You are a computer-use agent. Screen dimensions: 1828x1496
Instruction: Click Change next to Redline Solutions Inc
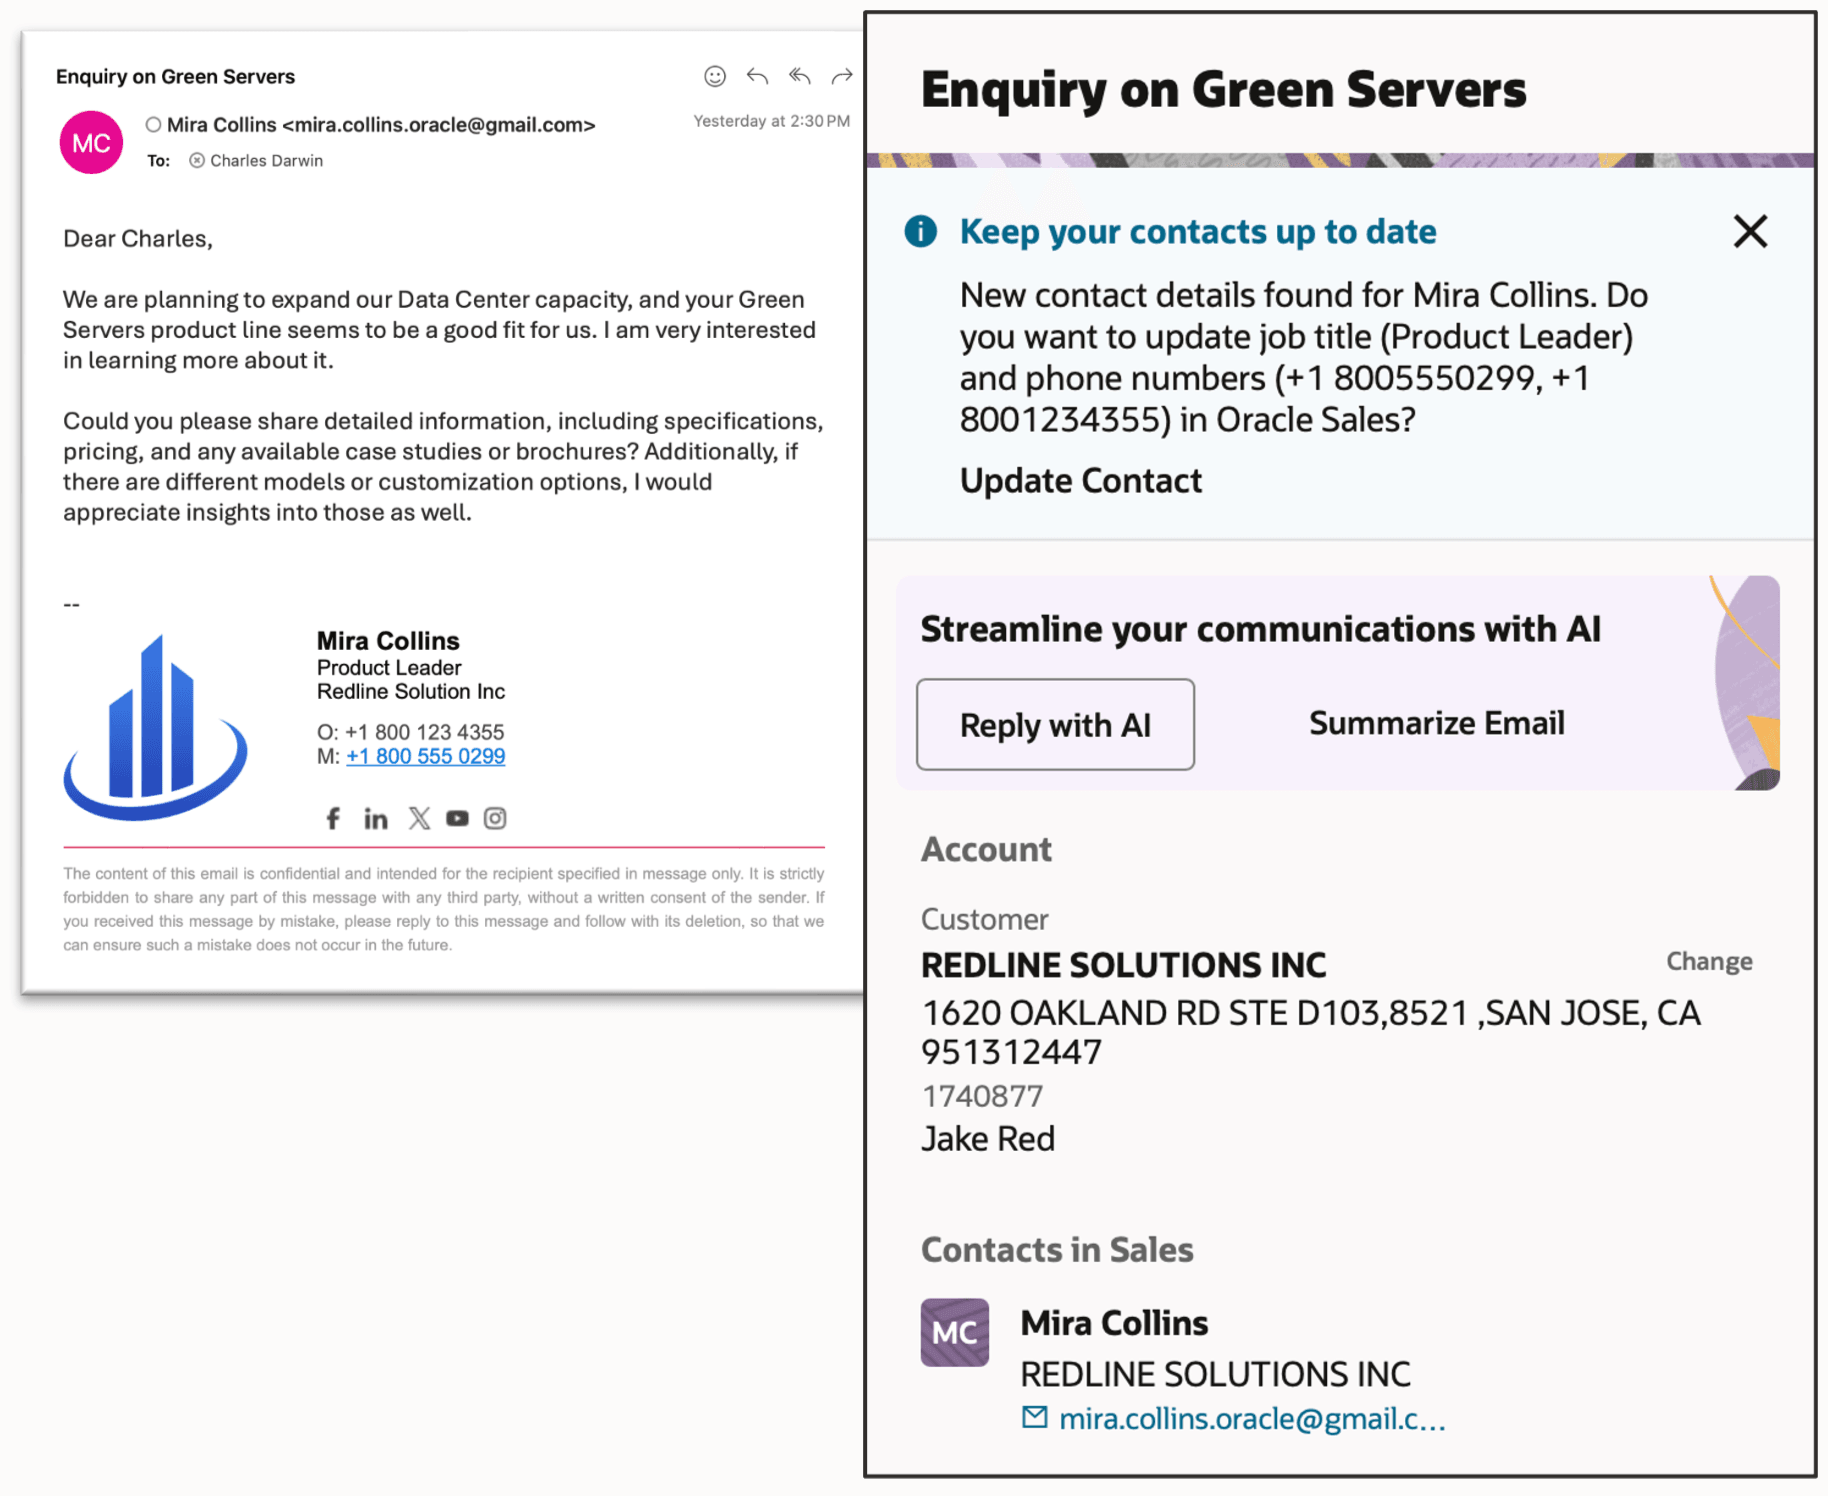coord(1709,961)
